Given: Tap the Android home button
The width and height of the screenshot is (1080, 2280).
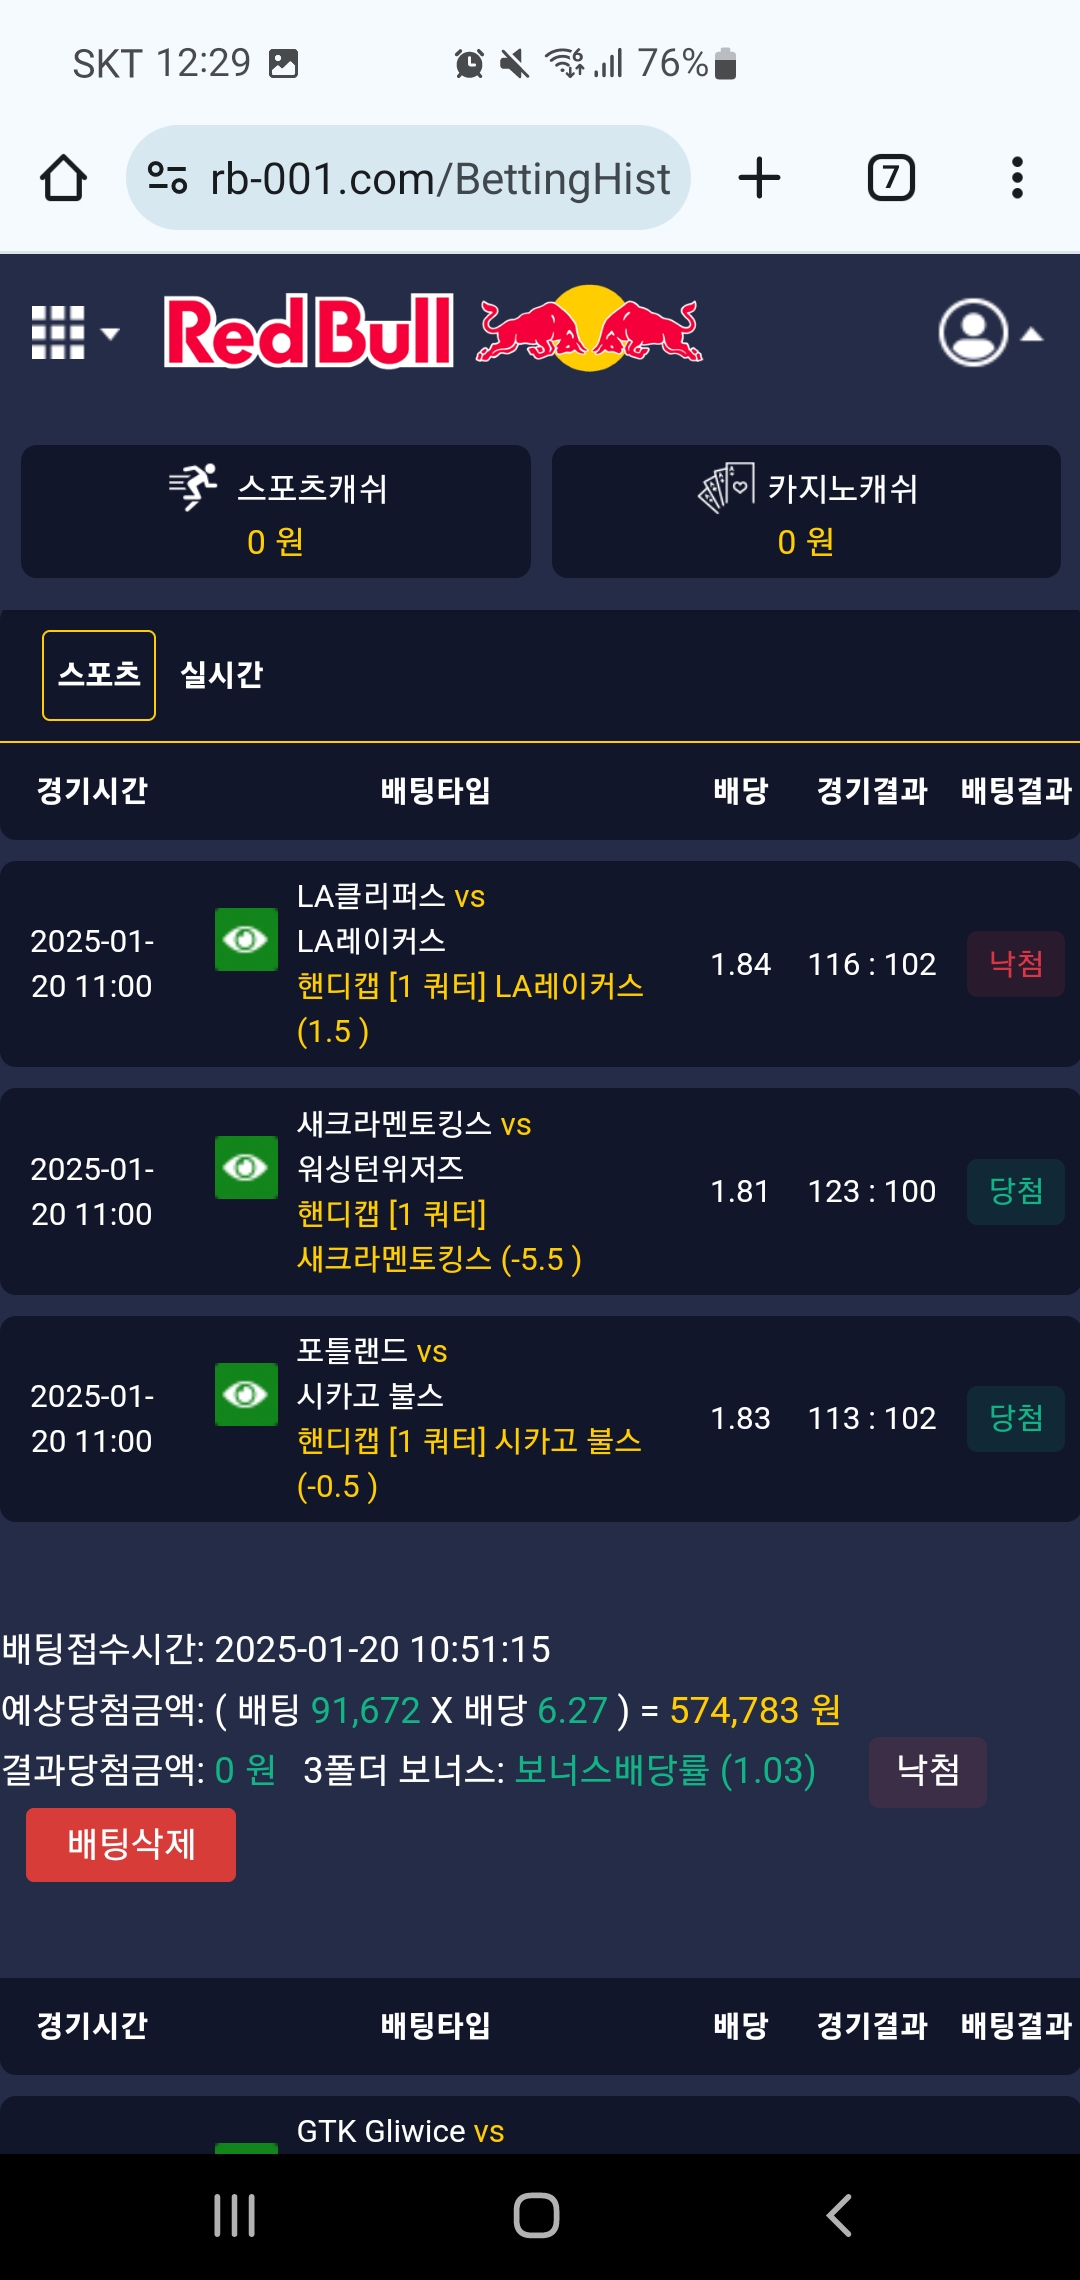Looking at the screenshot, I should [x=536, y=2215].
